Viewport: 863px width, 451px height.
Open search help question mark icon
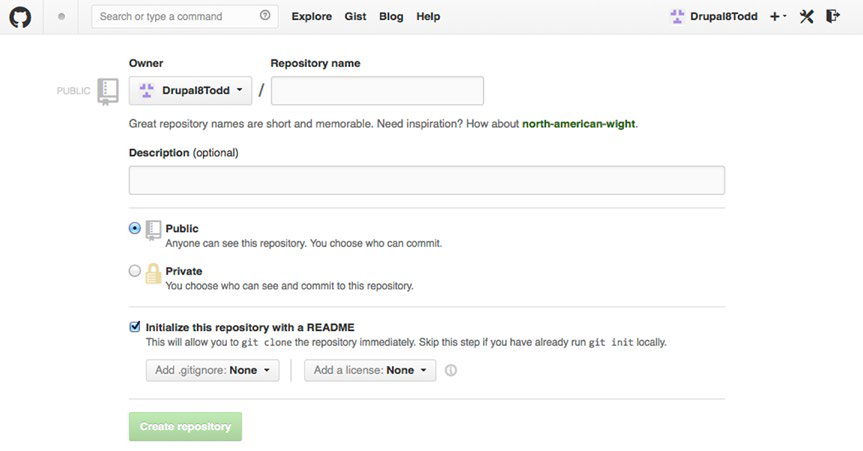(x=265, y=15)
